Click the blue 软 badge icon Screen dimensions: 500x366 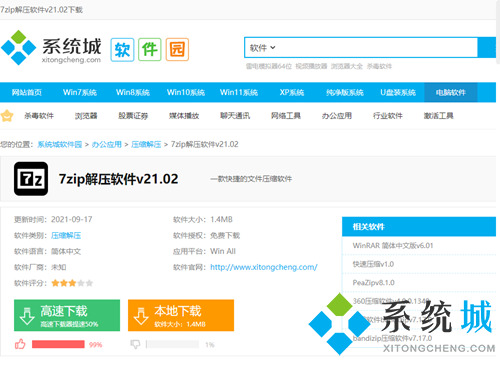tap(122, 50)
